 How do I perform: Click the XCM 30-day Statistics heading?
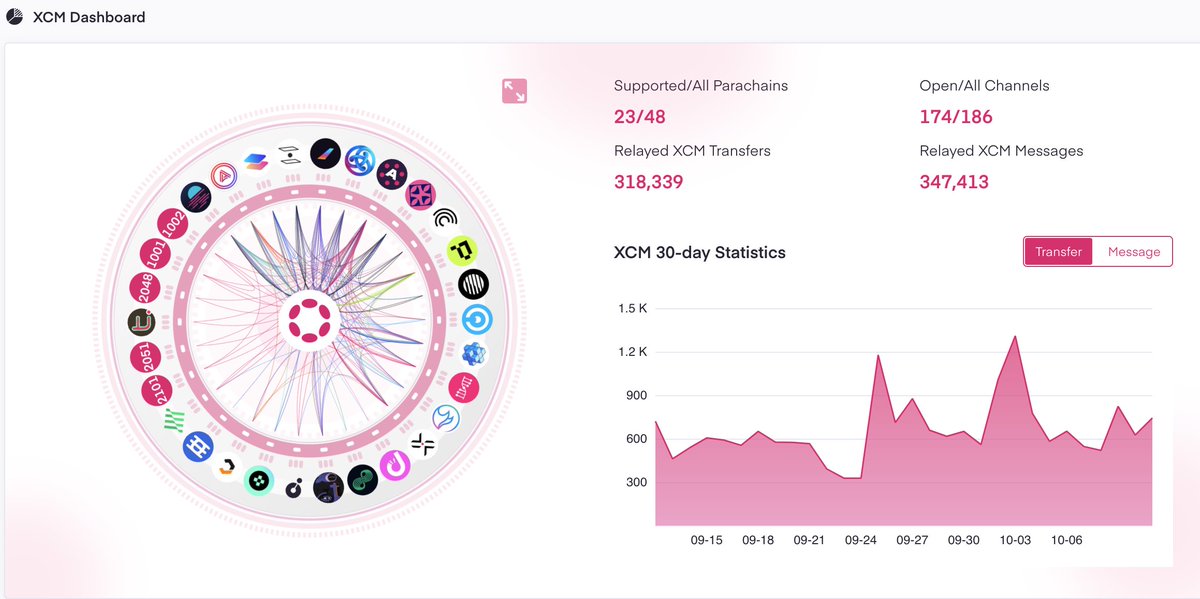click(700, 252)
